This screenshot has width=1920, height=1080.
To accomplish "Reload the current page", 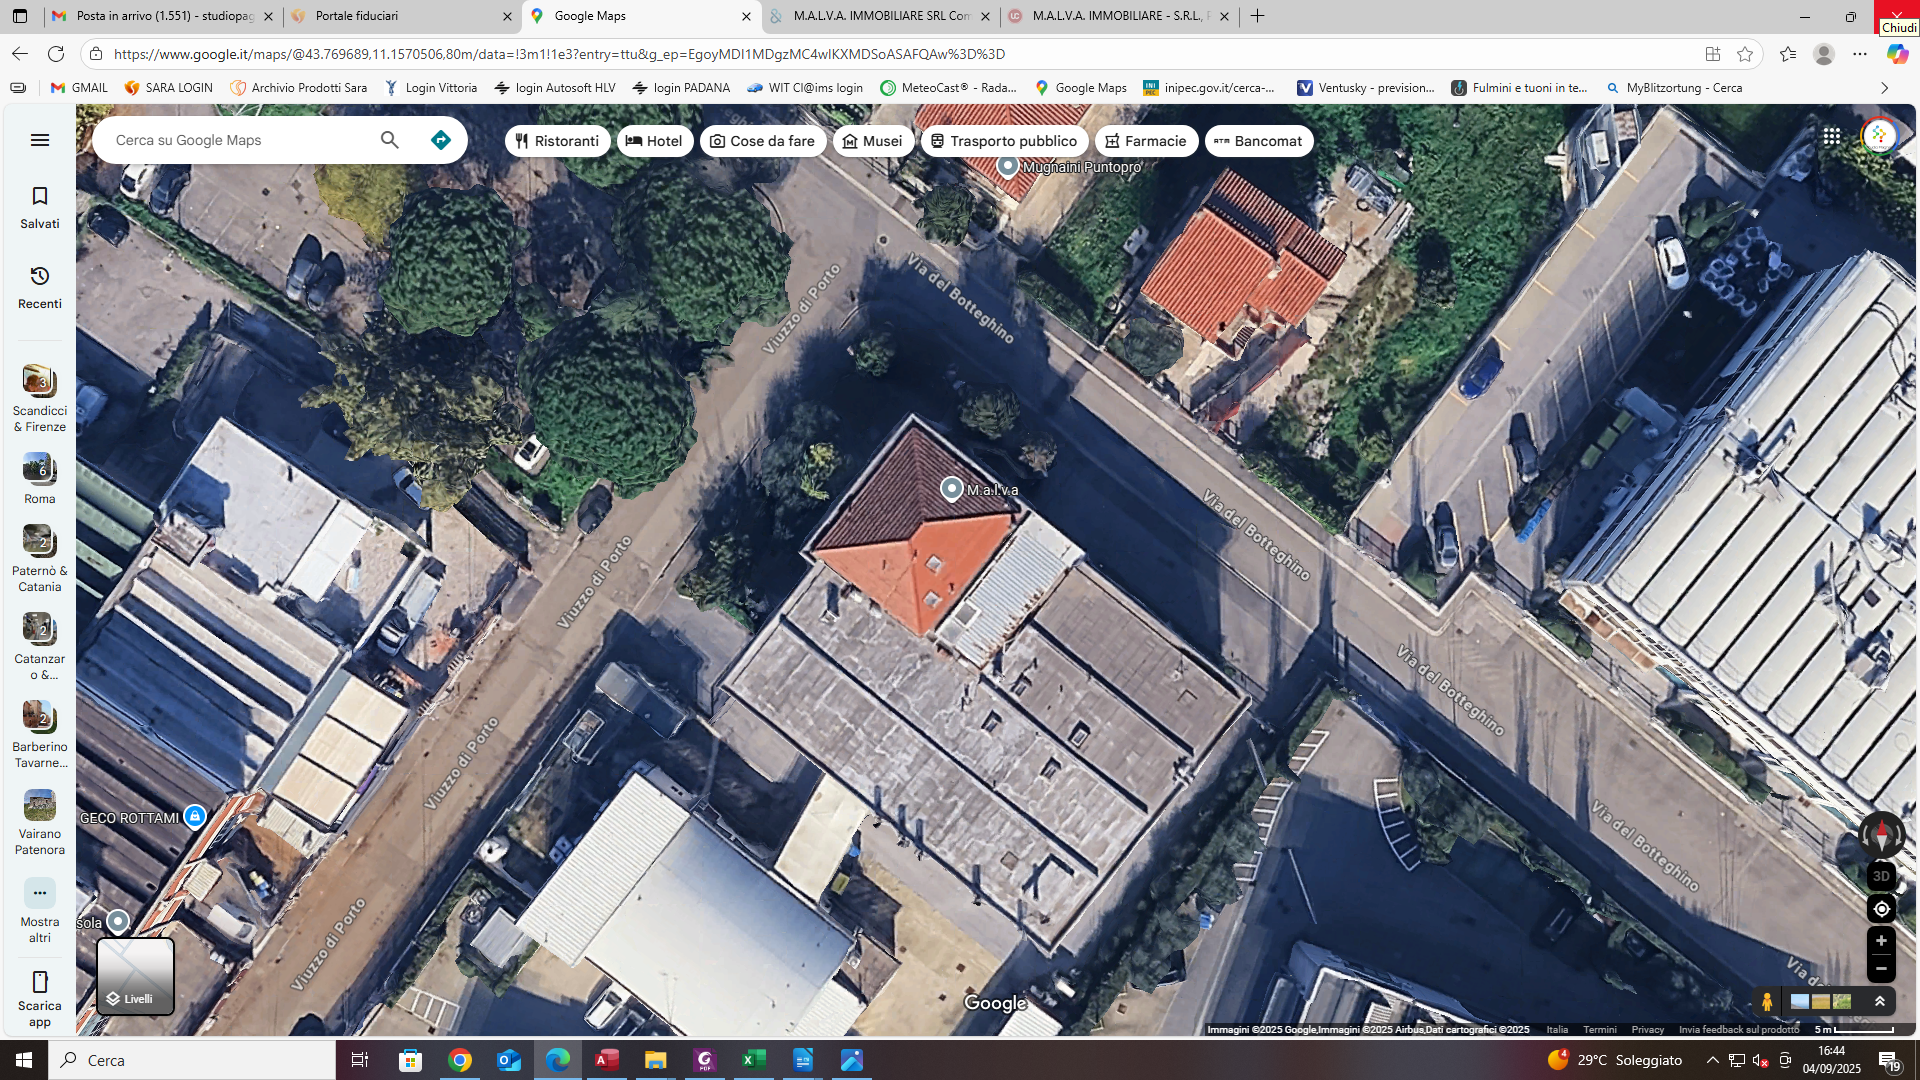I will pos(56,54).
